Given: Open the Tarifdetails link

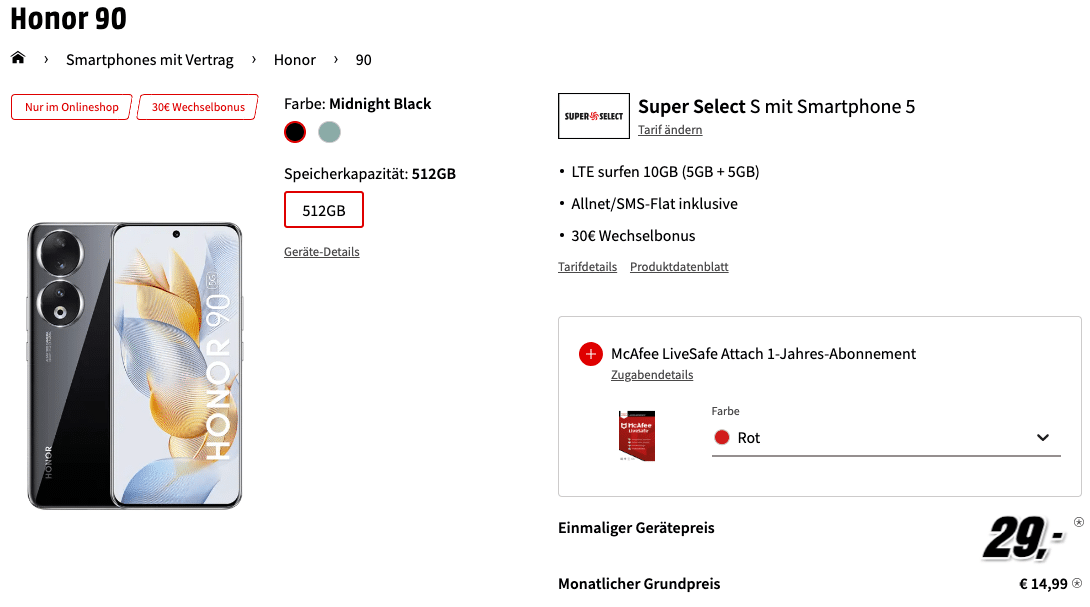Looking at the screenshot, I should [587, 266].
